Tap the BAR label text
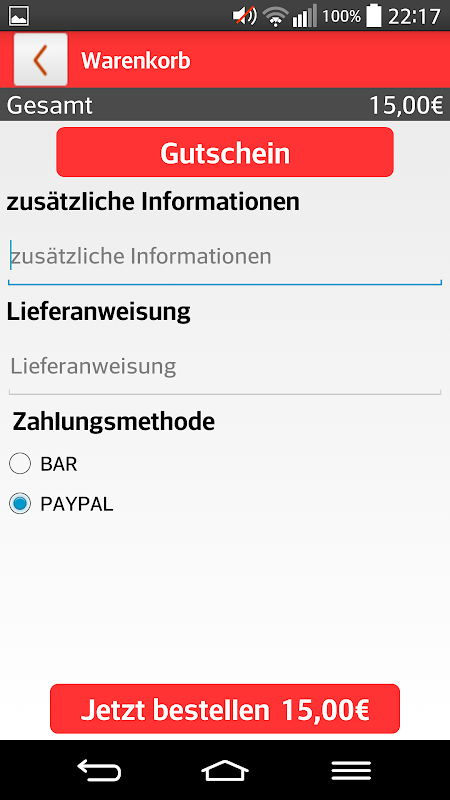450x800 pixels. 59,464
